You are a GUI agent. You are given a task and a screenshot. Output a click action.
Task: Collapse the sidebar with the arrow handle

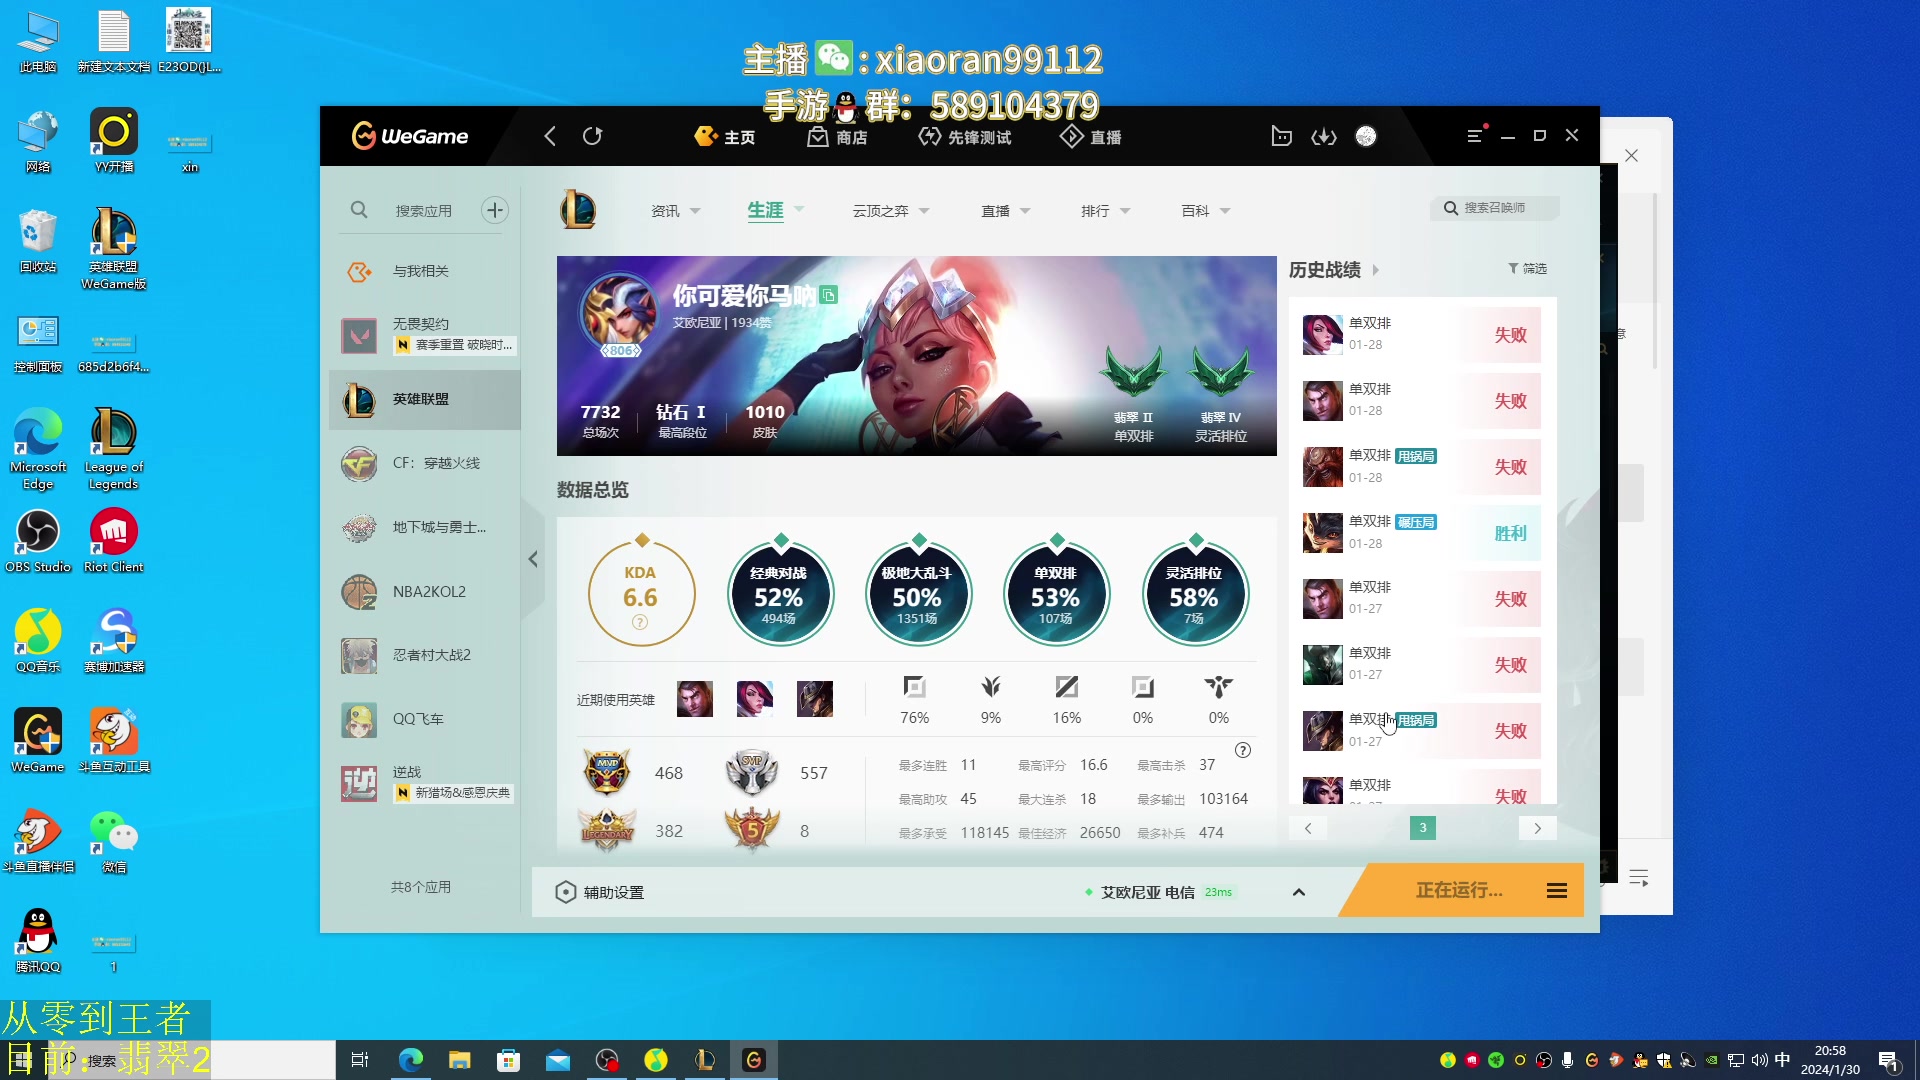[533, 559]
